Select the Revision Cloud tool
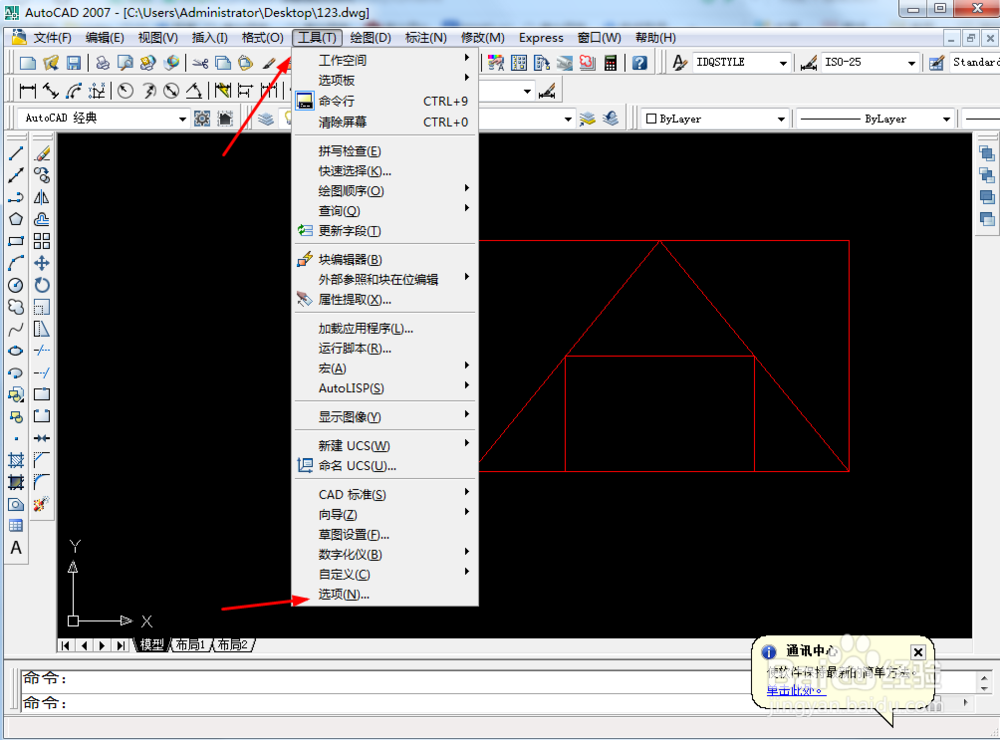 (16, 307)
